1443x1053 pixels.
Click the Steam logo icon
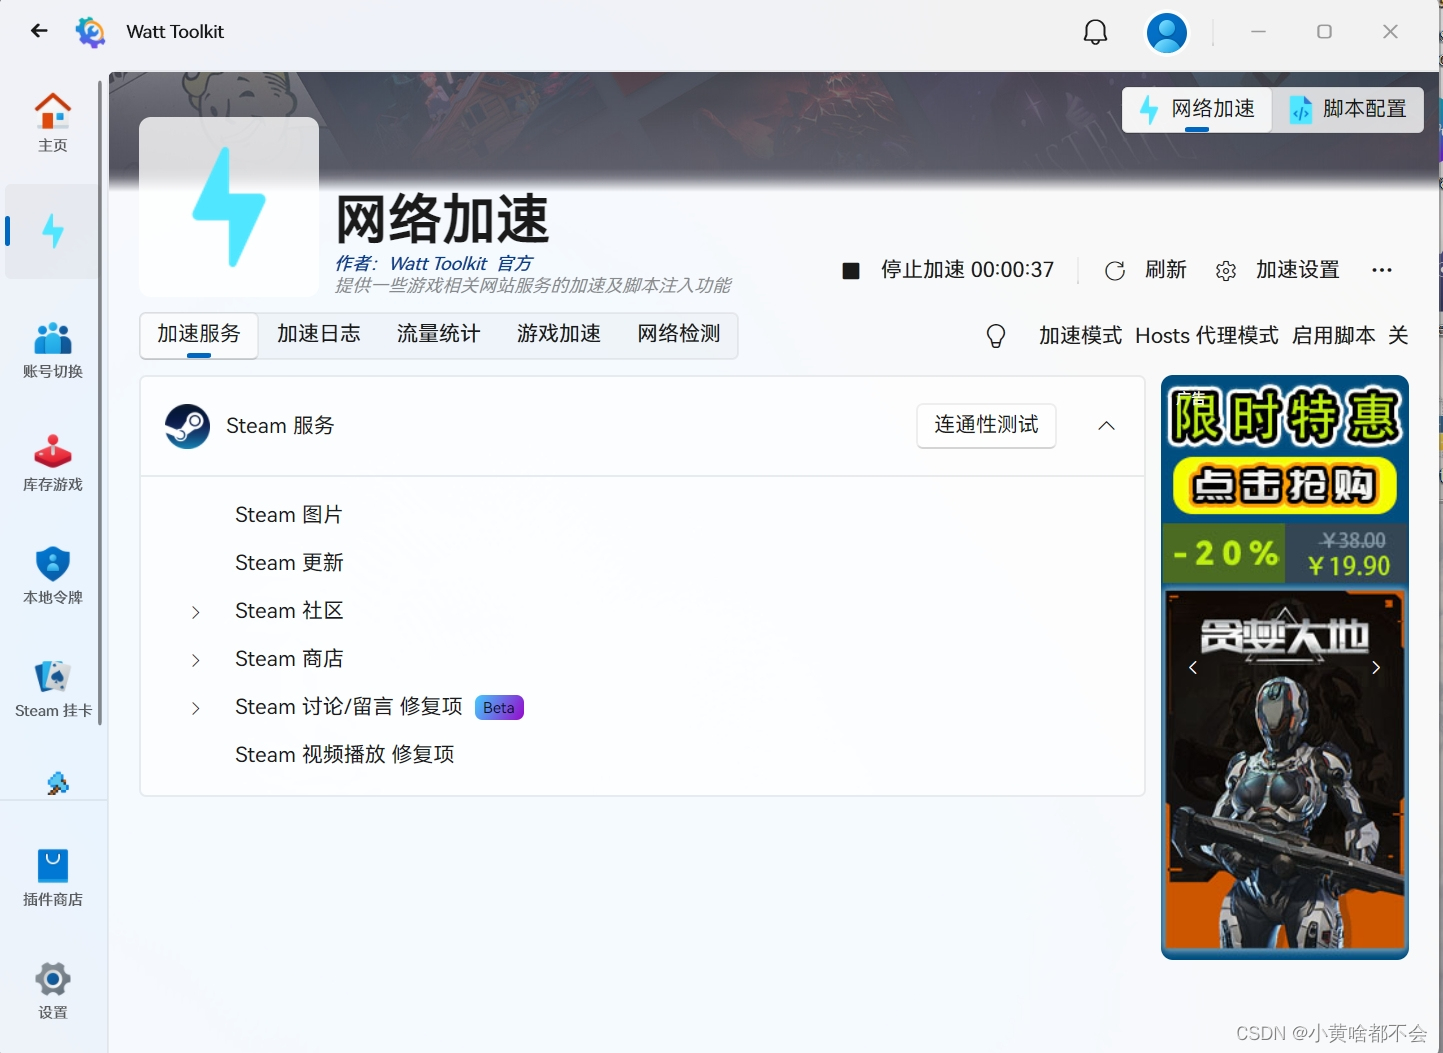coord(187,426)
